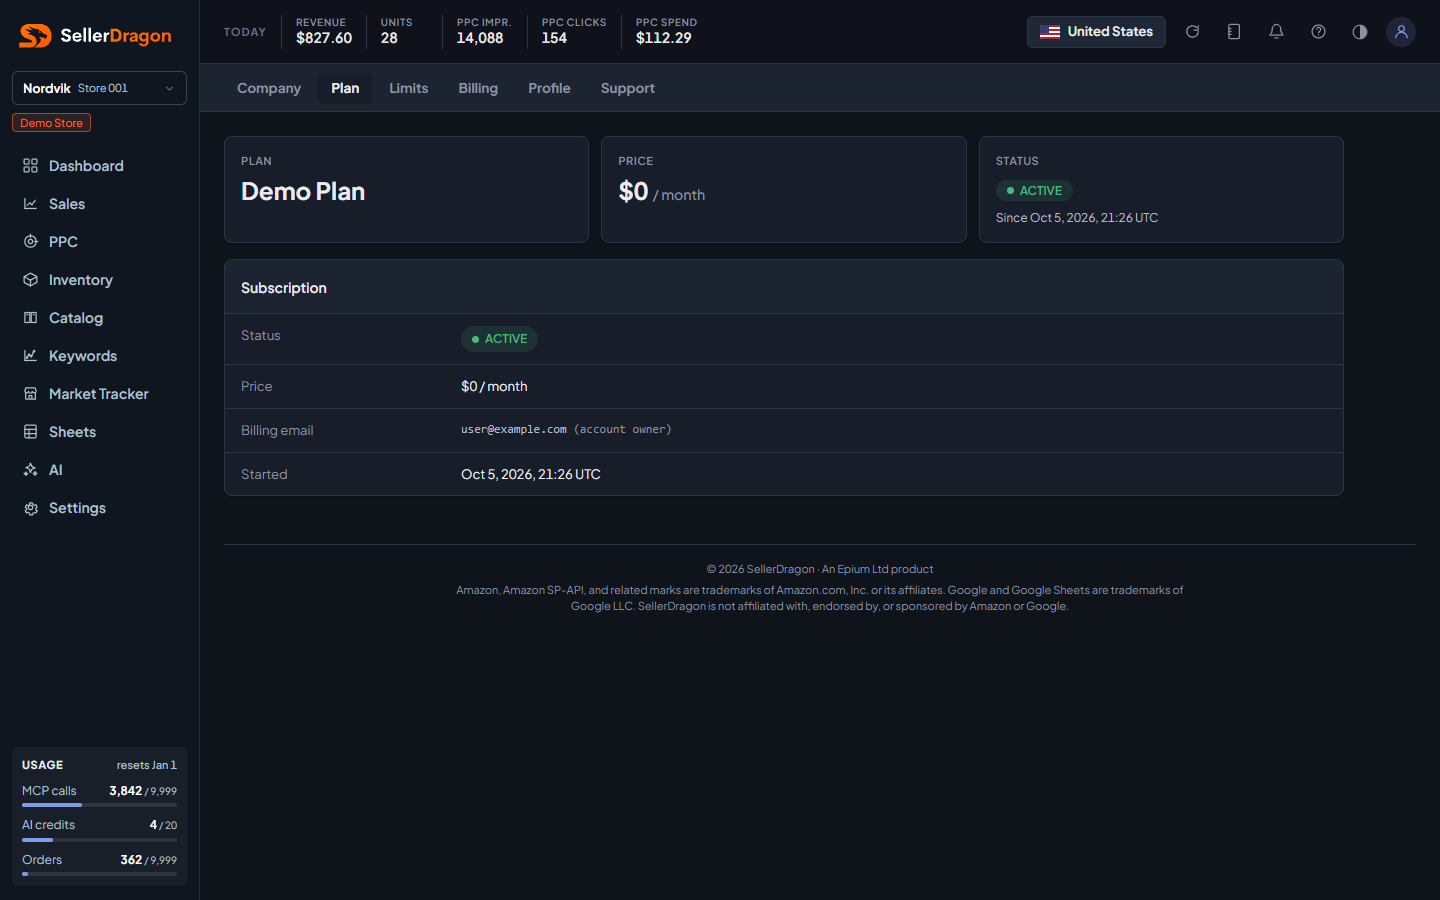Screen dimensions: 1440x900
Task: Click the Orders usage bar
Action: [99, 874]
